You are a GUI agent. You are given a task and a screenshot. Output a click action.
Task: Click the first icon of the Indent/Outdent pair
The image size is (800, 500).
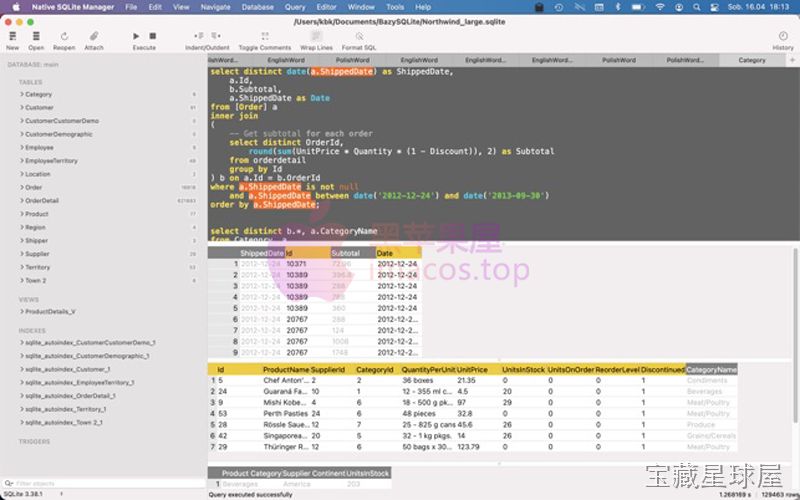pyautogui.click(x=198, y=36)
